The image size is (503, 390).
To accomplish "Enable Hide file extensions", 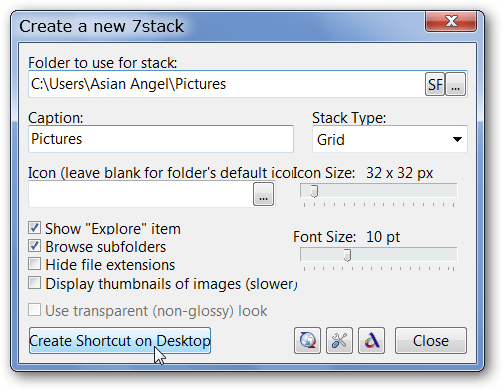I will 35,264.
